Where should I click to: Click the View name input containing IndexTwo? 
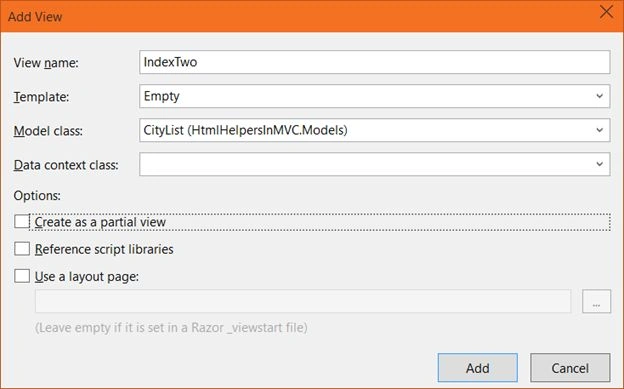point(374,62)
